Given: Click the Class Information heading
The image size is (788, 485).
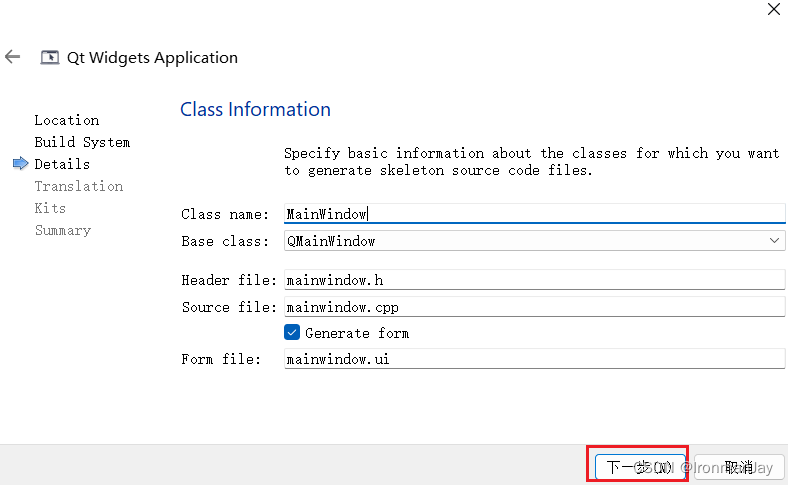Looking at the screenshot, I should tap(255, 109).
